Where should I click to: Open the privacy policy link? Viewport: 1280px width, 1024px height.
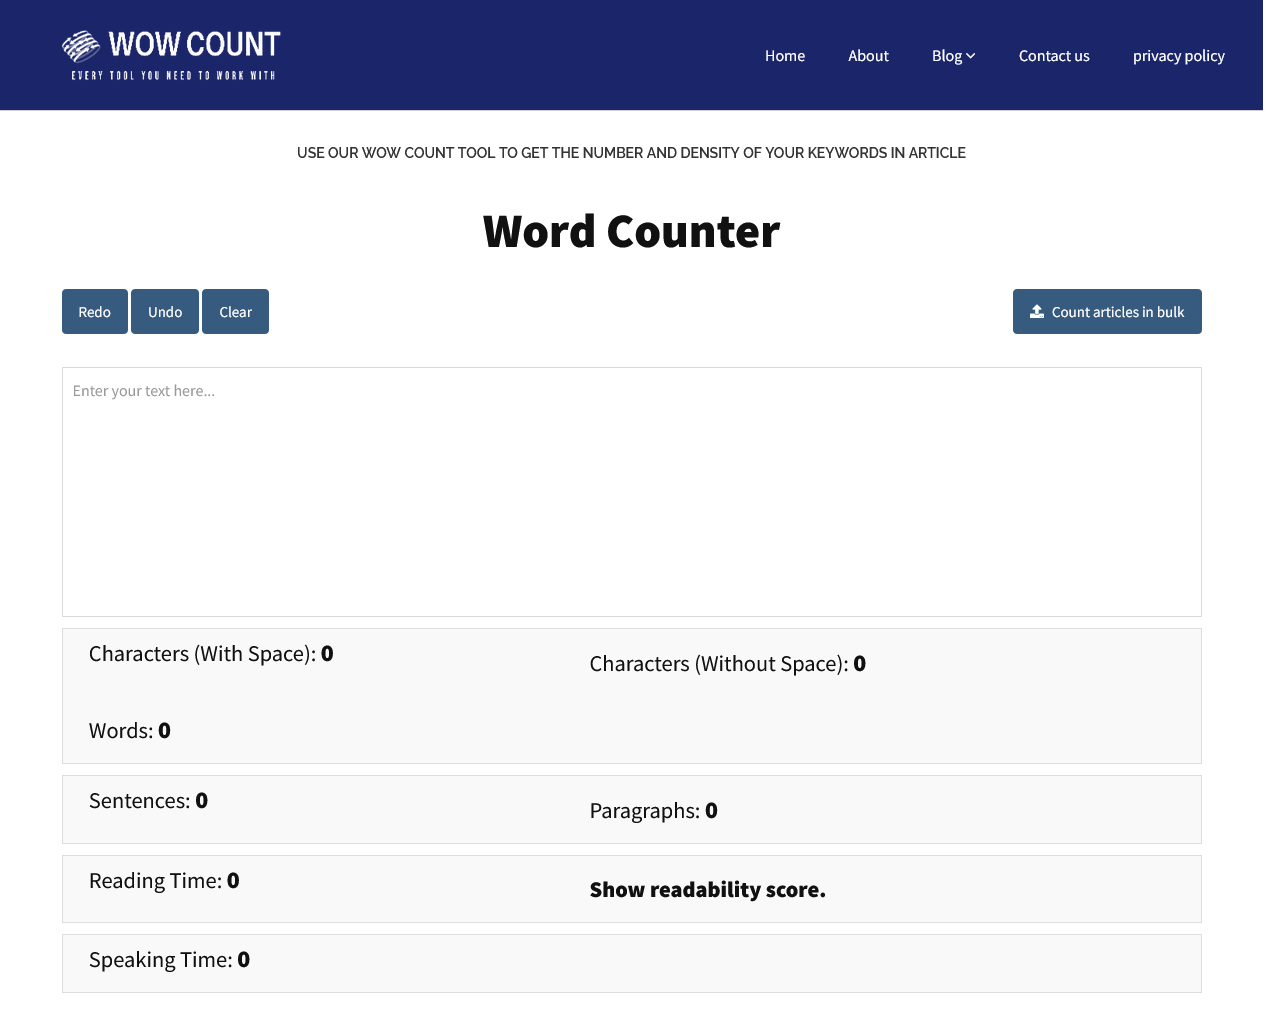(1178, 56)
